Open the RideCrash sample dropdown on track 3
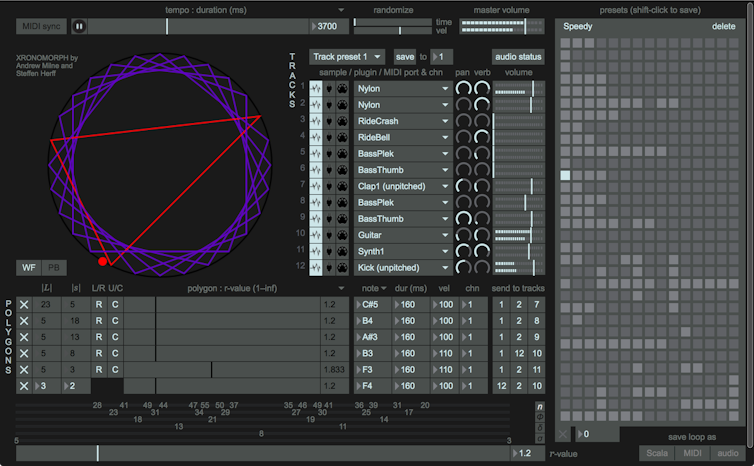 (x=403, y=121)
